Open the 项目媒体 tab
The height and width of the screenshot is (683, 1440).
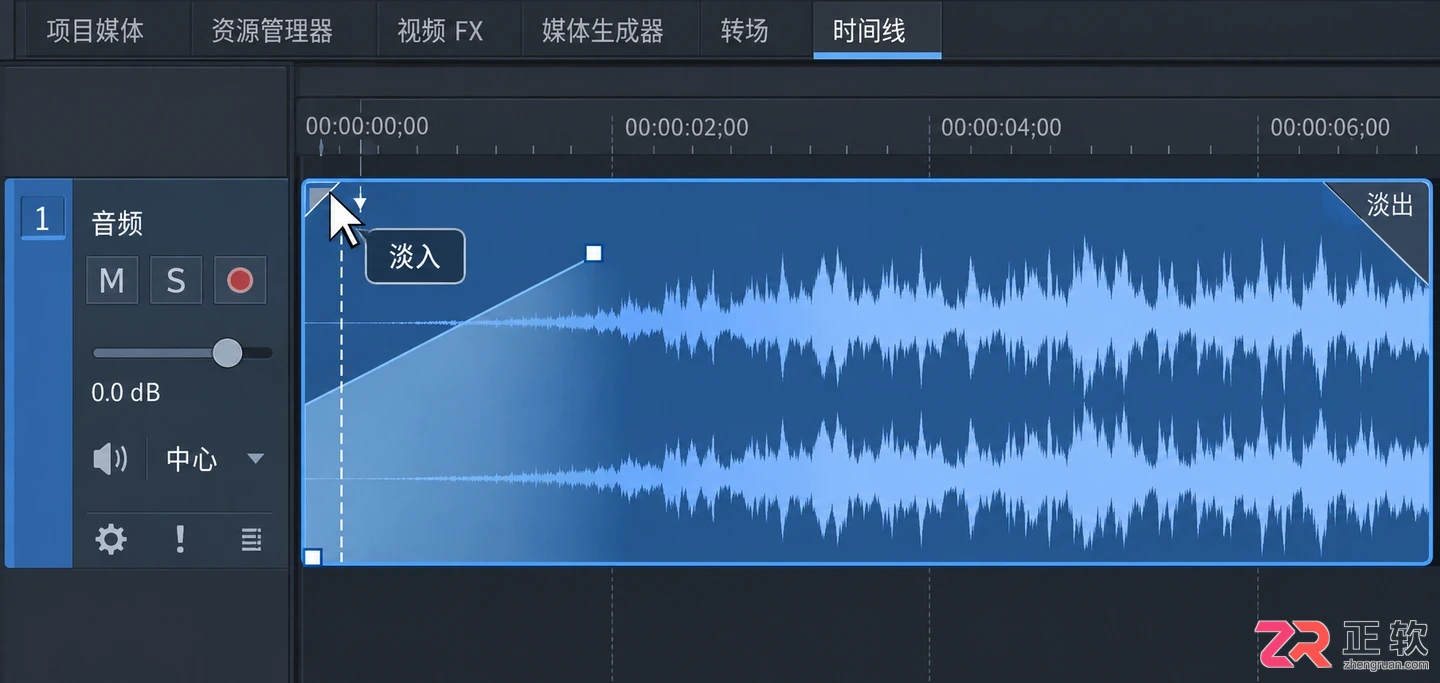pos(96,31)
